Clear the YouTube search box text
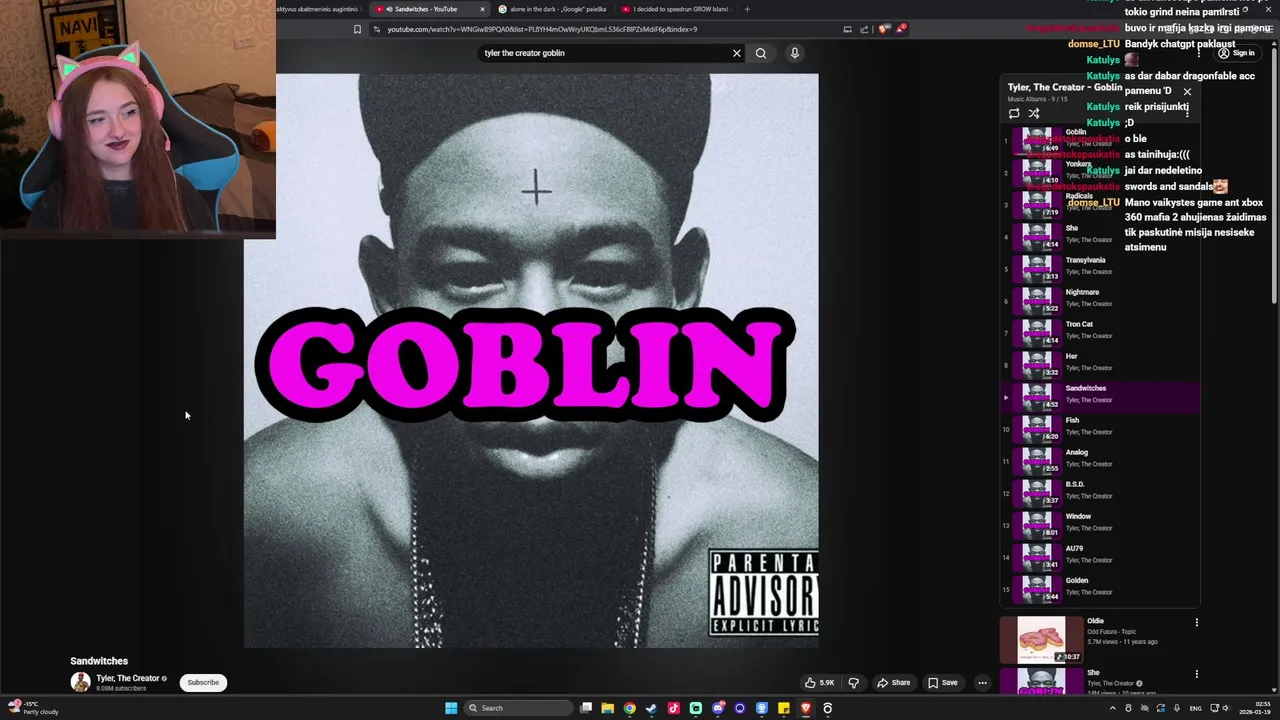Screen dimensions: 1280x720 click(x=737, y=53)
